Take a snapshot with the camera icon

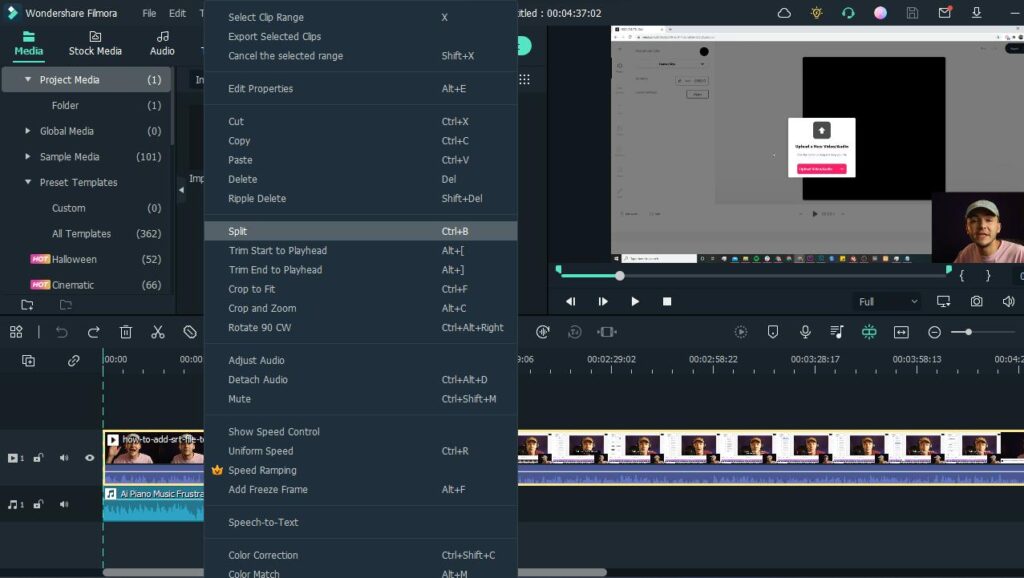click(x=976, y=301)
